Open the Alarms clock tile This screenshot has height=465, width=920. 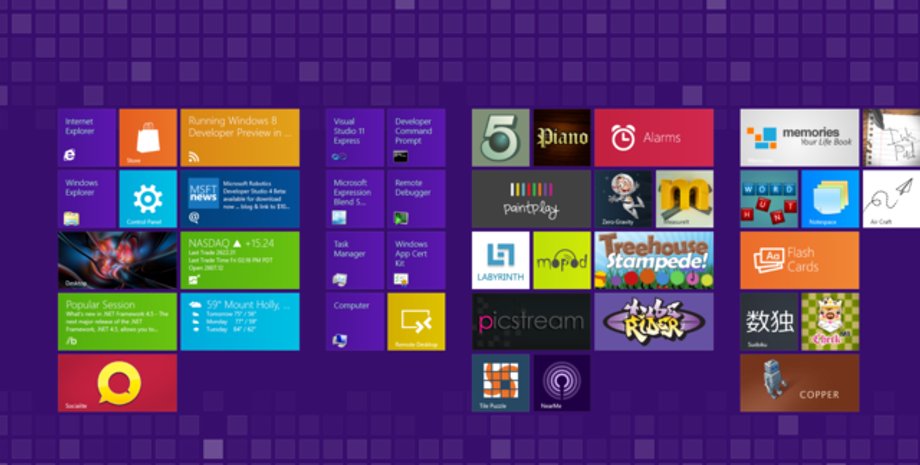click(653, 138)
